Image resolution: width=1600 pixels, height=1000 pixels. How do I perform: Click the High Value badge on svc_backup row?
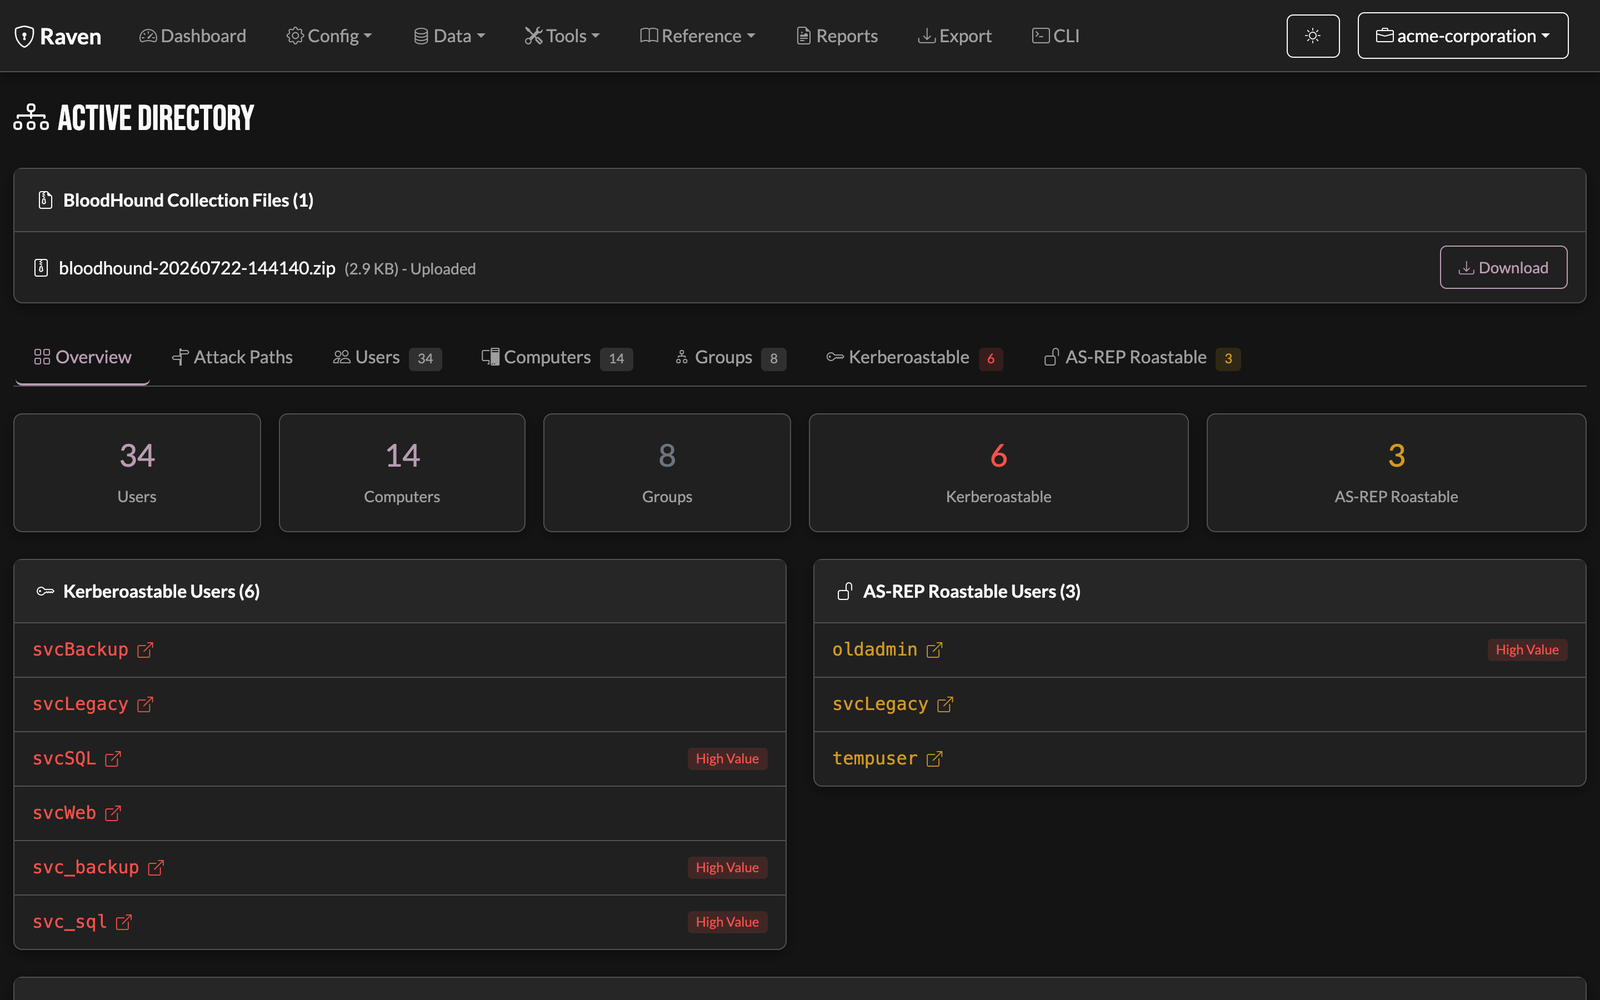(727, 868)
